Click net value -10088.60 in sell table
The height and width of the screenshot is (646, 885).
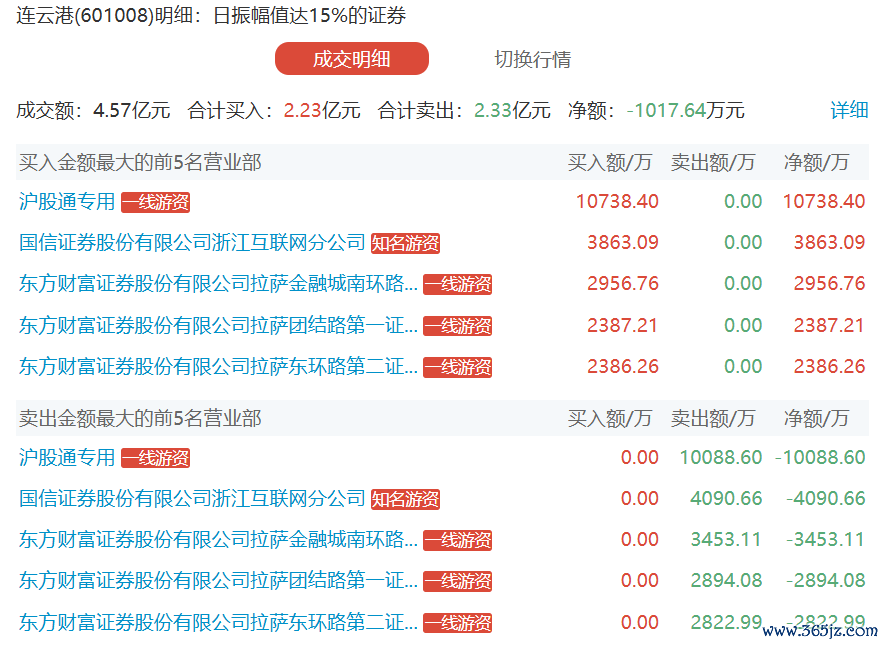pos(820,458)
